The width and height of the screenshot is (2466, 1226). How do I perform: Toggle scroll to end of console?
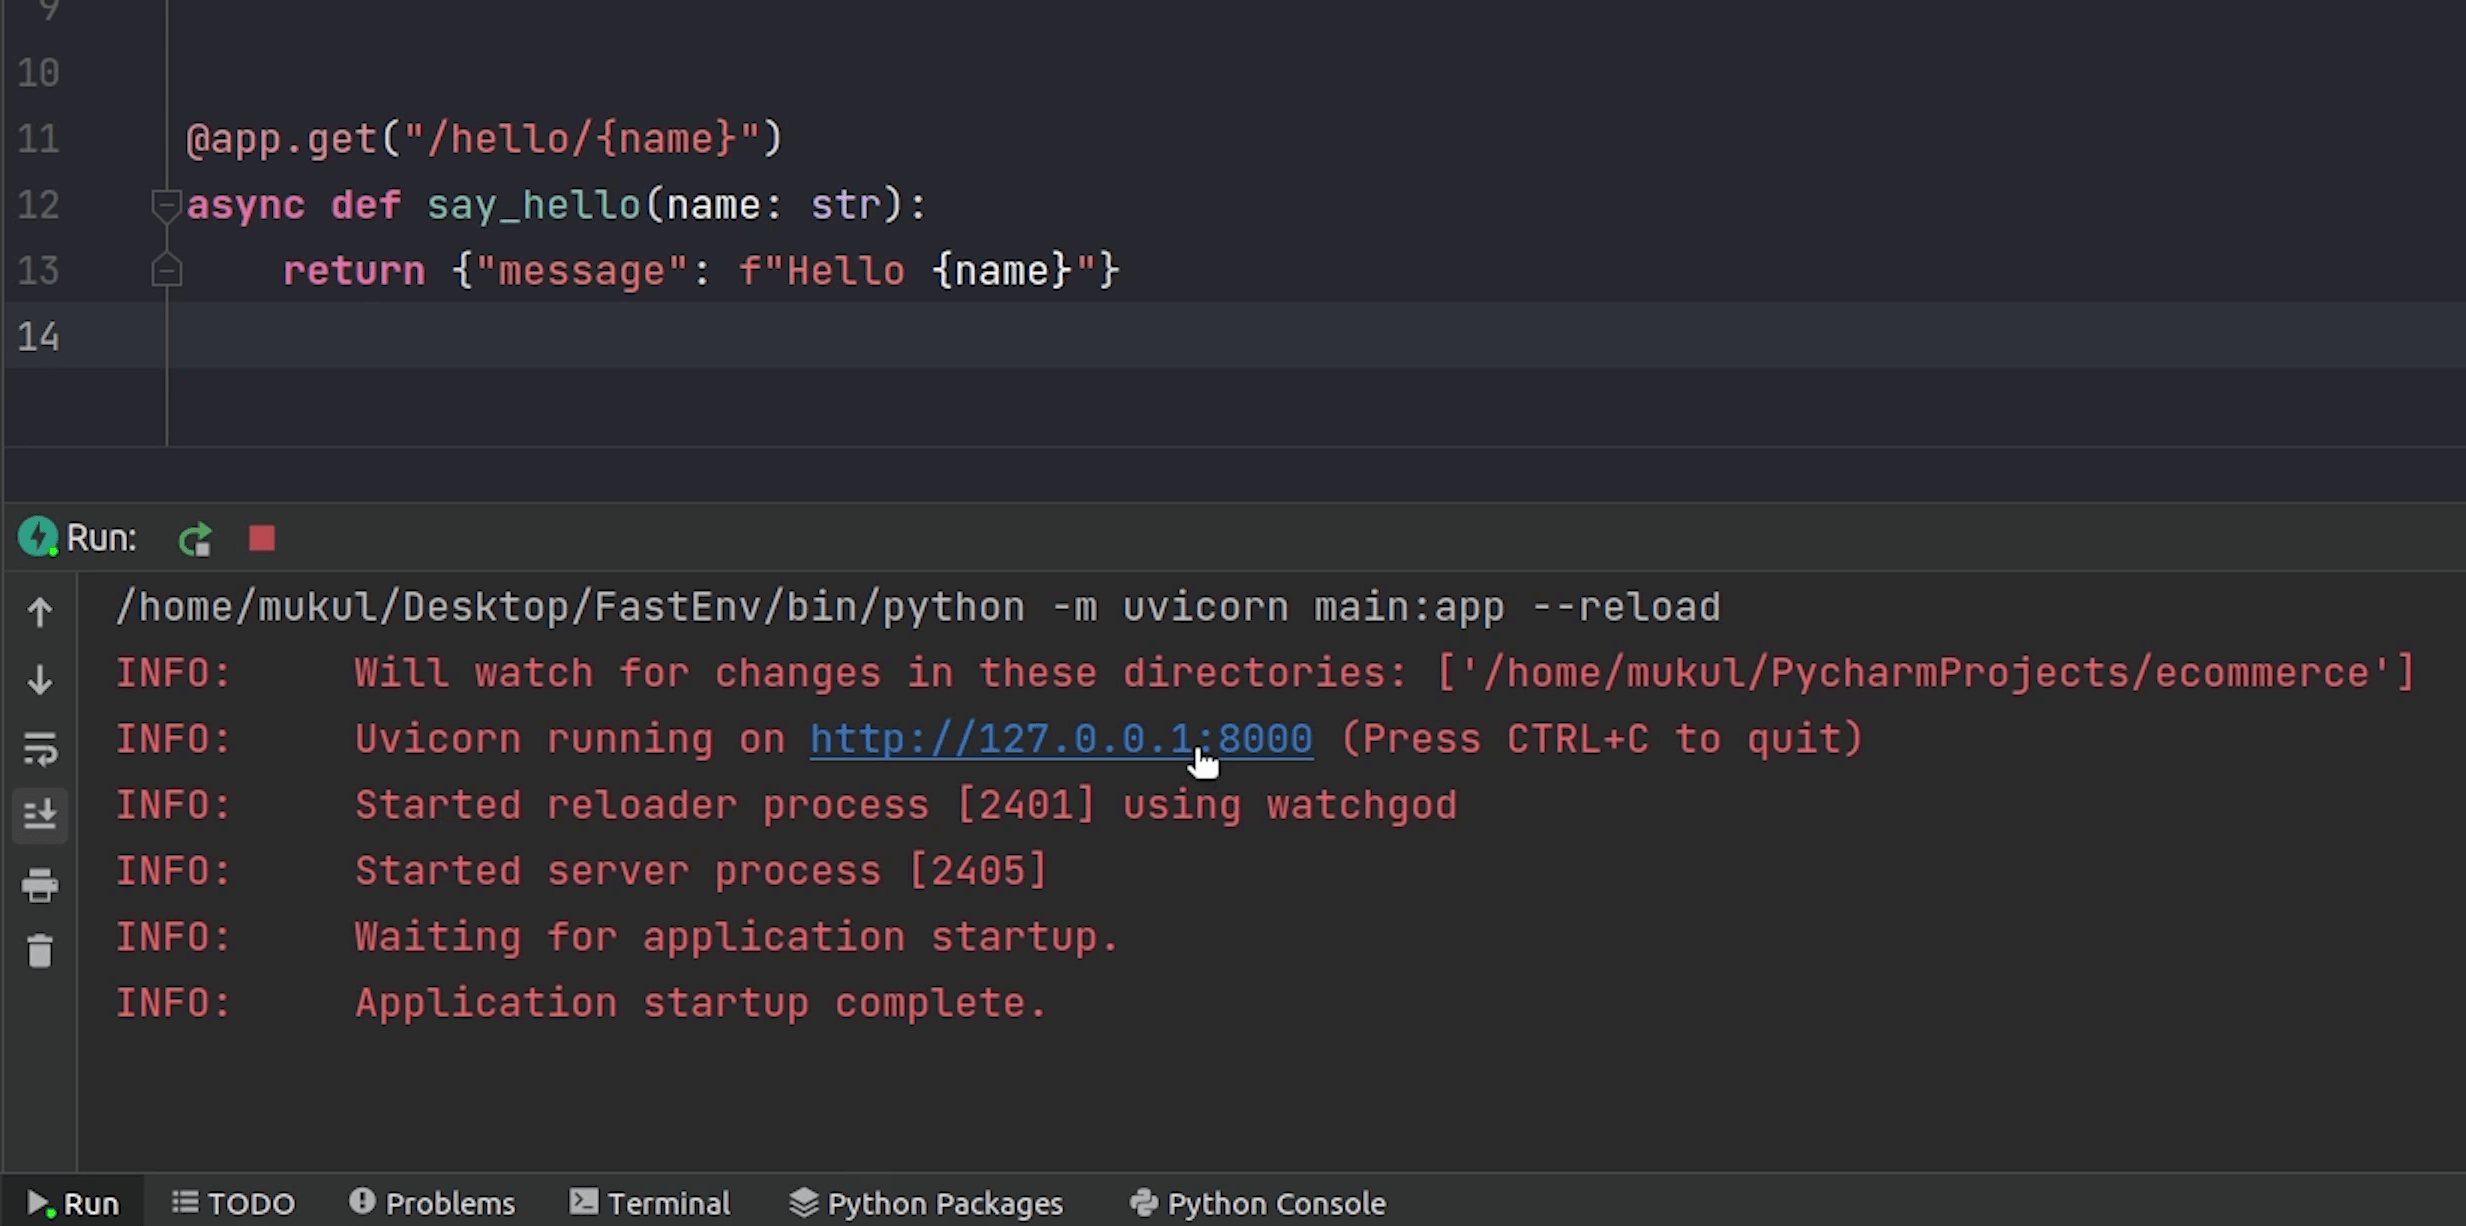tap(40, 815)
